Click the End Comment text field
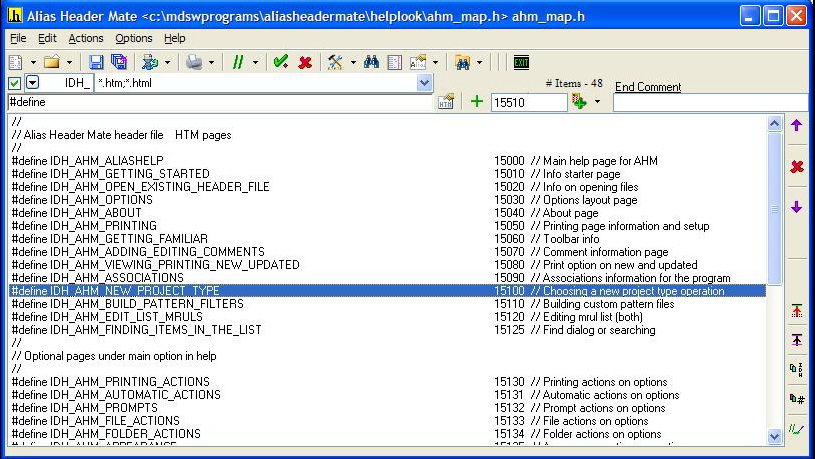Screen dimensions: 815x459 [x=711, y=102]
